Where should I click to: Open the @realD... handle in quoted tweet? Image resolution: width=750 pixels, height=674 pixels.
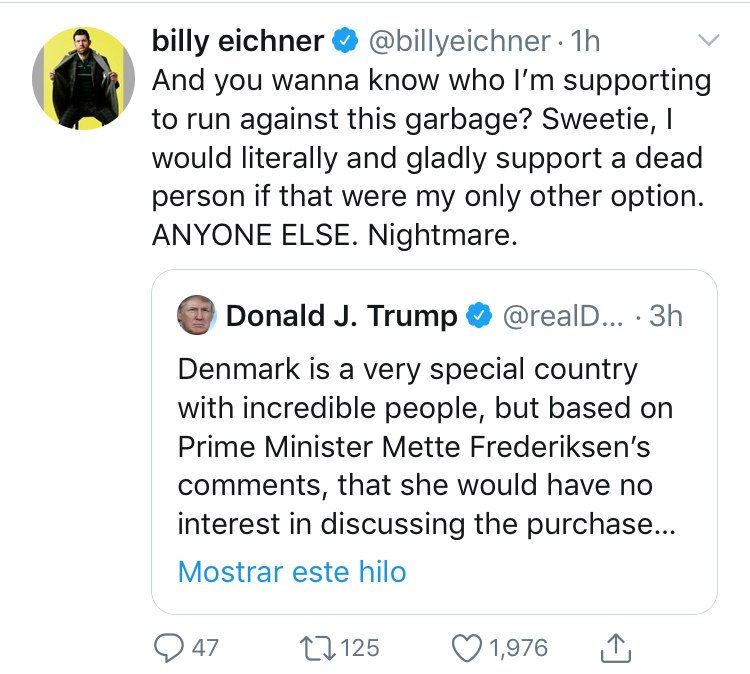coord(563,316)
